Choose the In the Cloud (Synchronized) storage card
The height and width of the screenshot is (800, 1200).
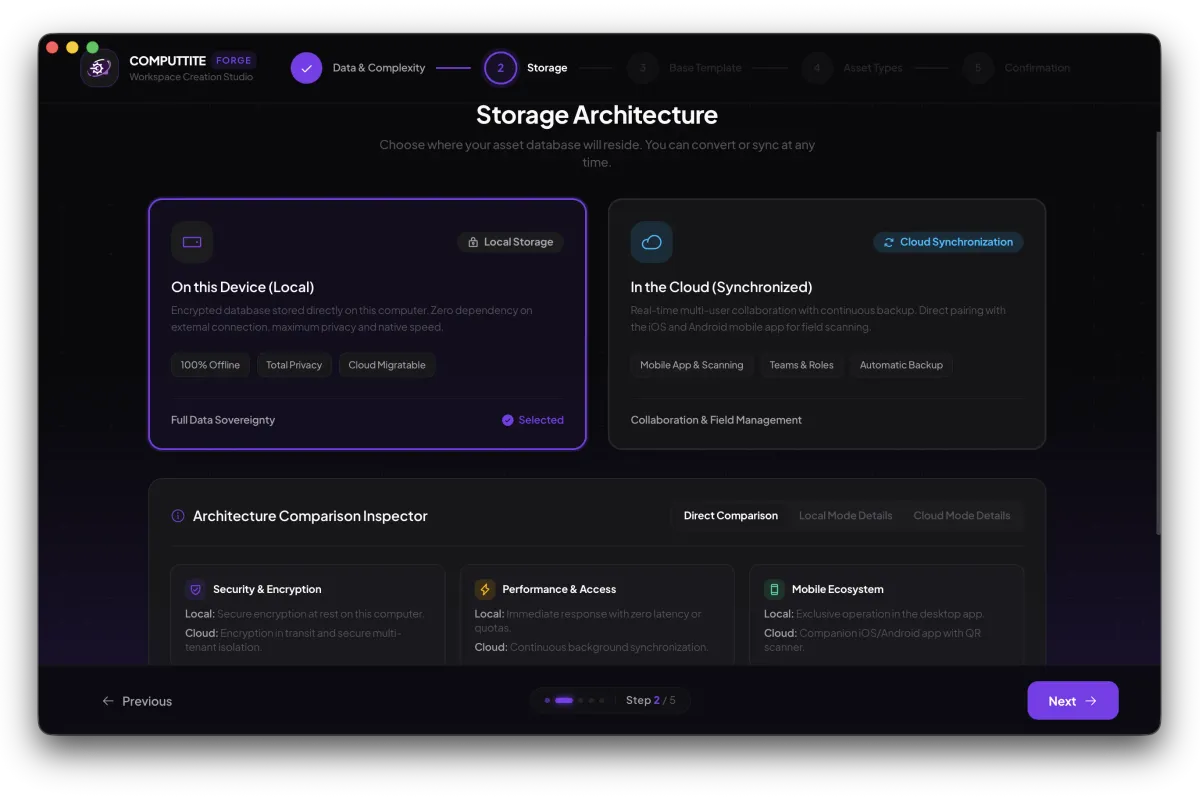827,324
